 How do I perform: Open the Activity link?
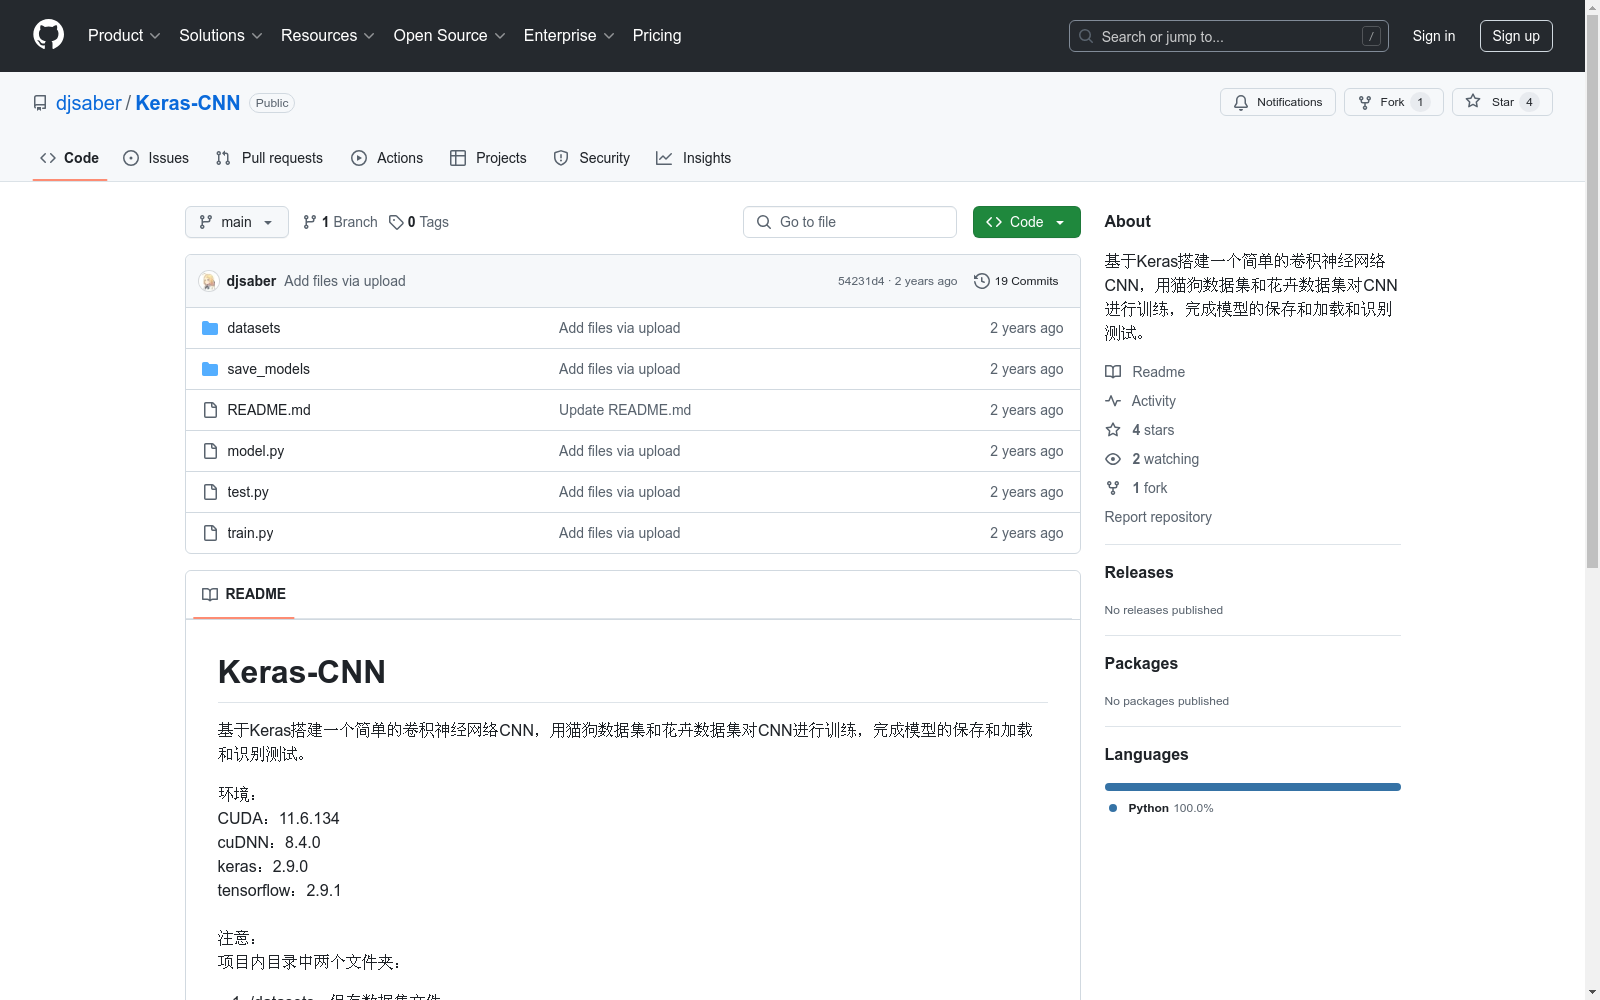pos(1154,401)
